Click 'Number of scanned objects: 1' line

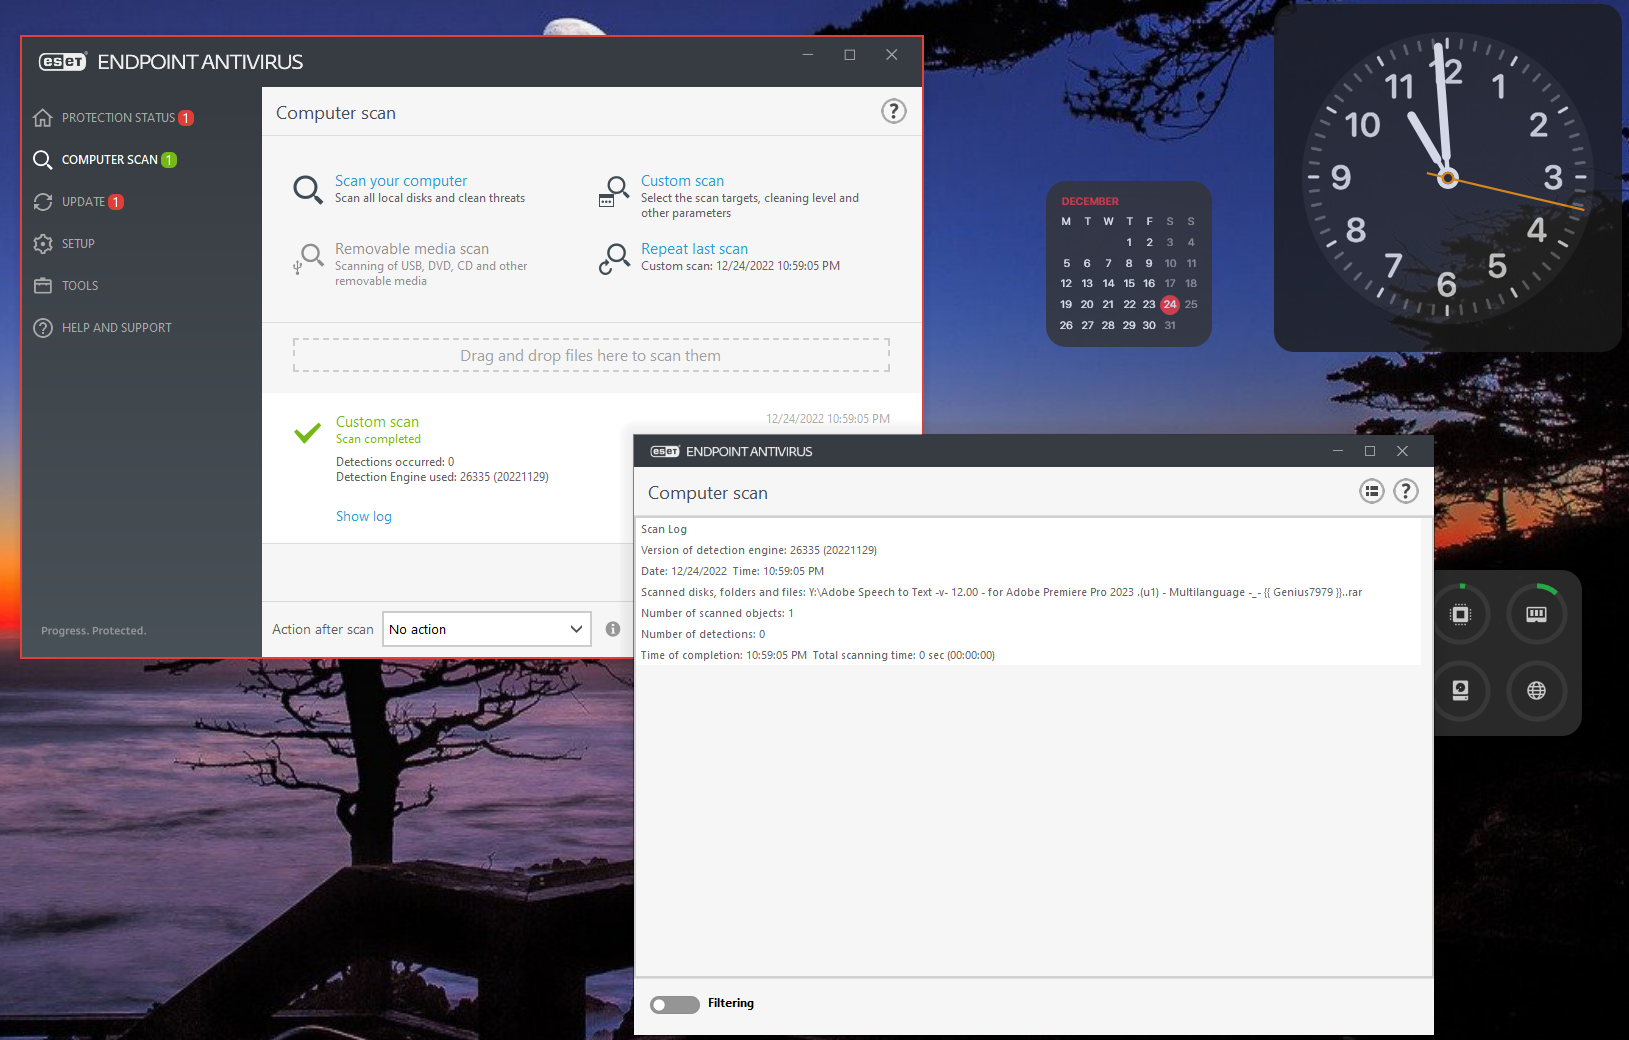717,613
